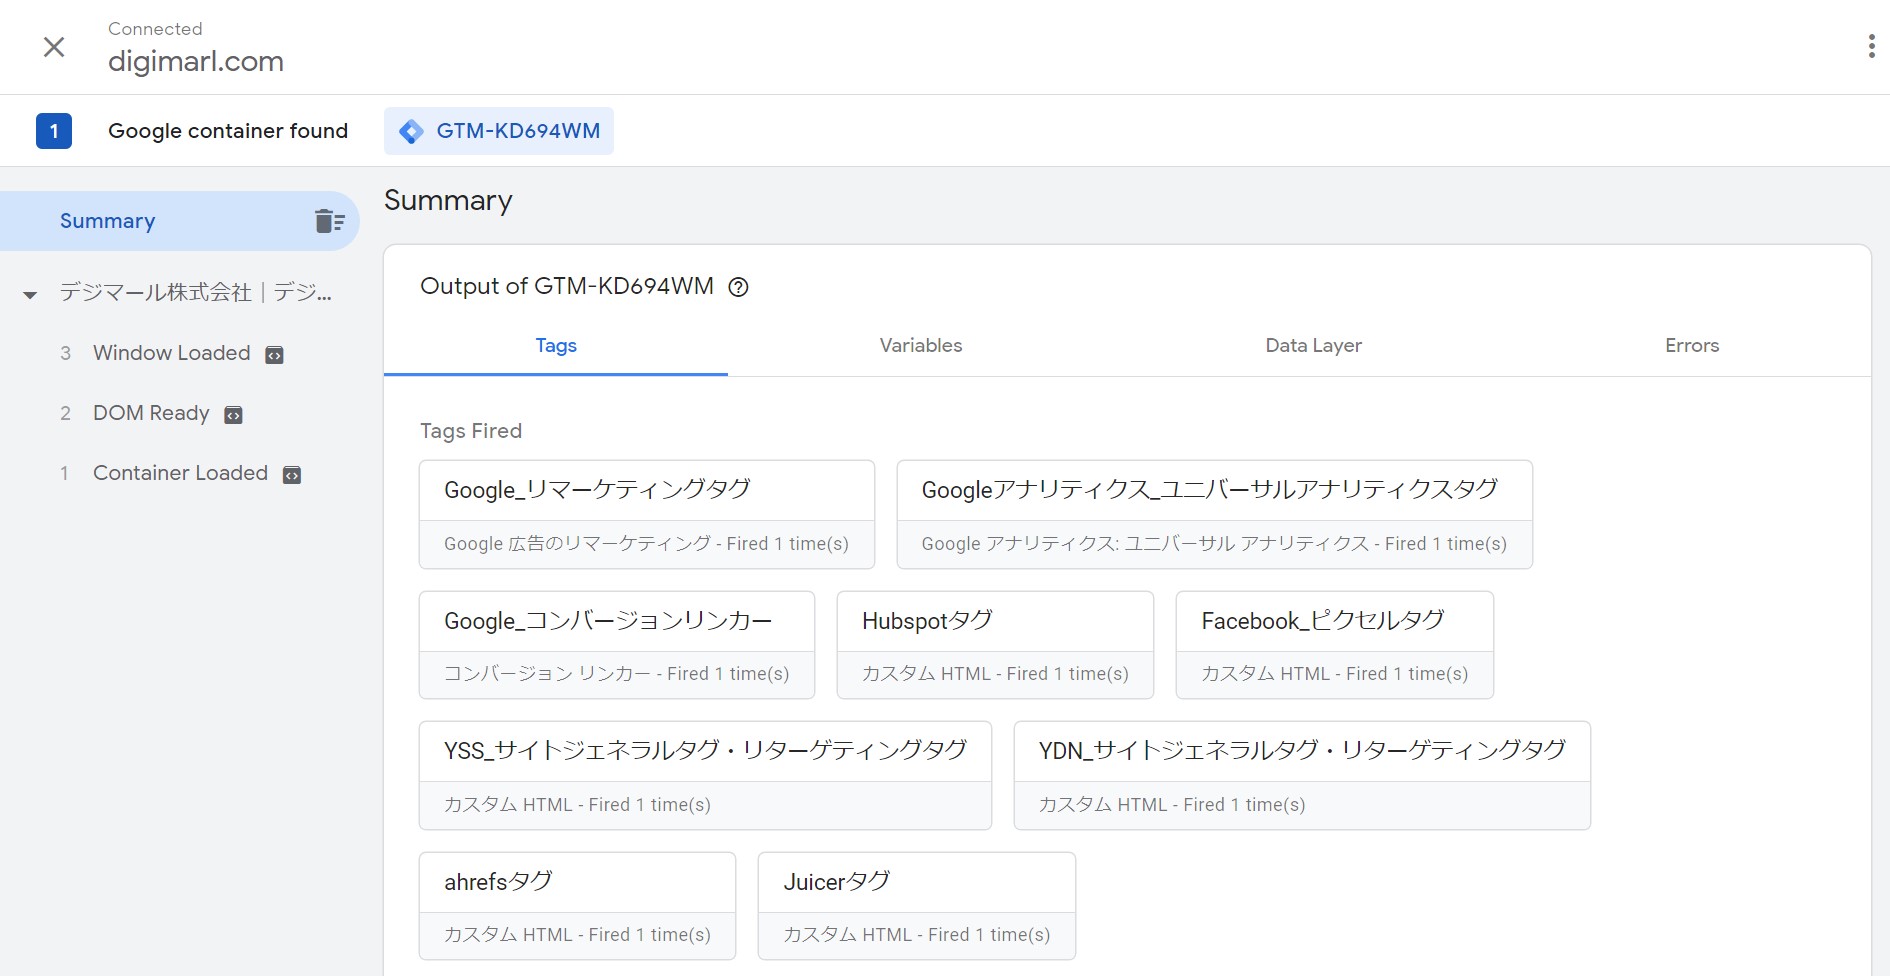Click the code icon beside DOM Ready
1890x976 pixels.
pos(233,415)
